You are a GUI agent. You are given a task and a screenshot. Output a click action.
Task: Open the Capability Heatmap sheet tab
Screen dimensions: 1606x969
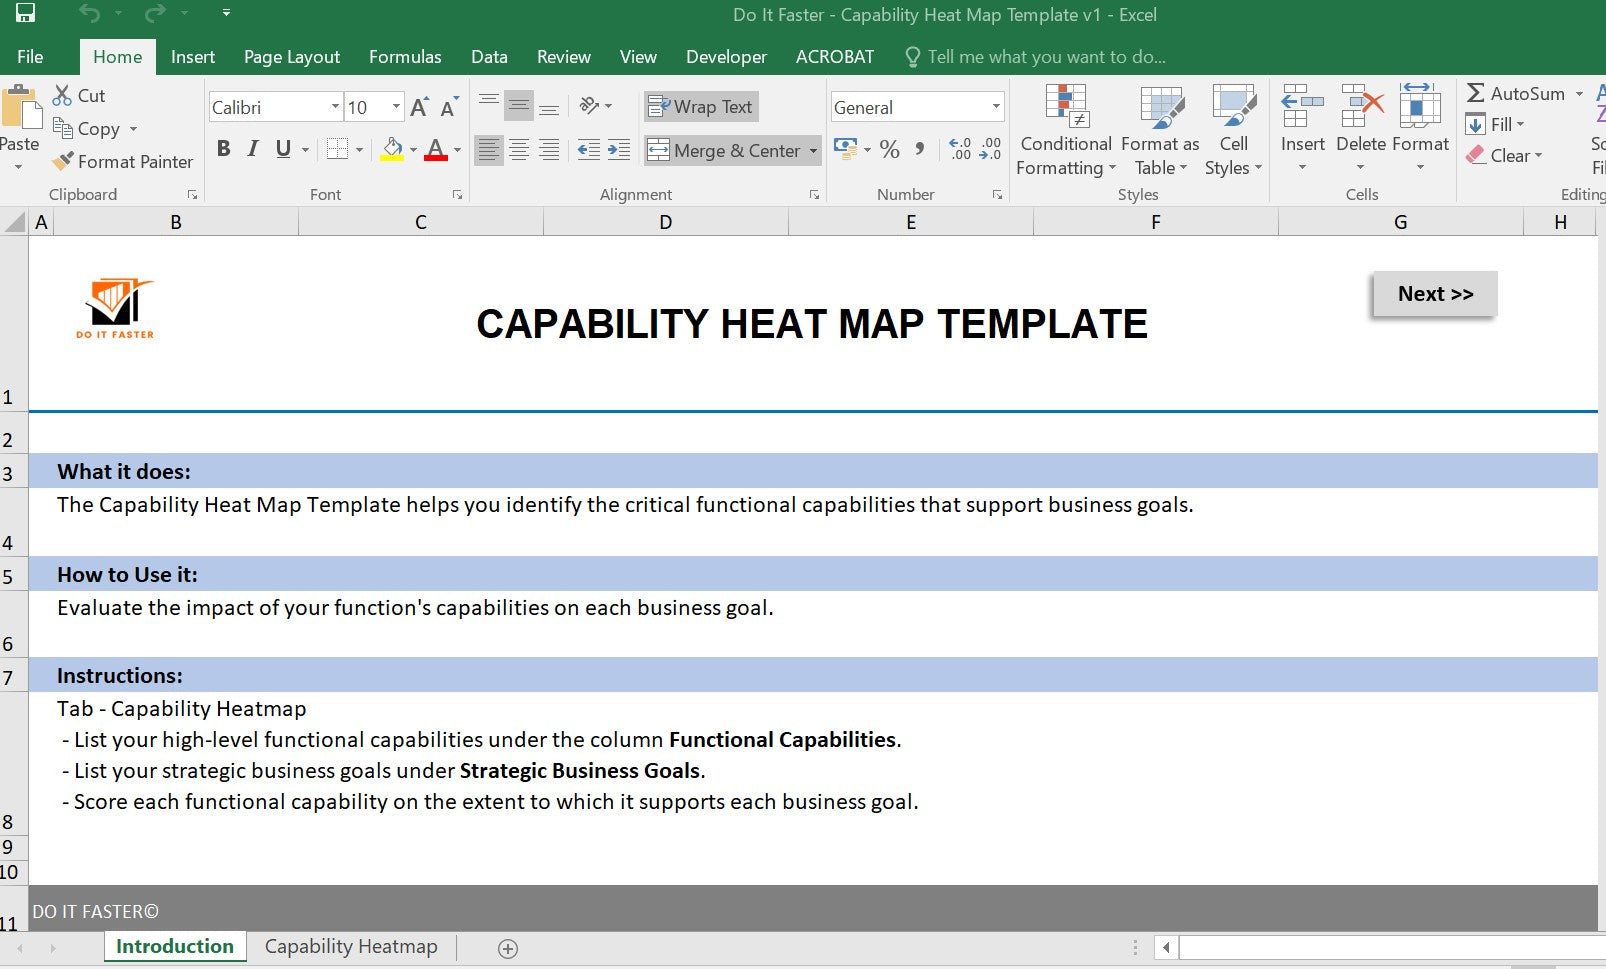click(x=351, y=946)
